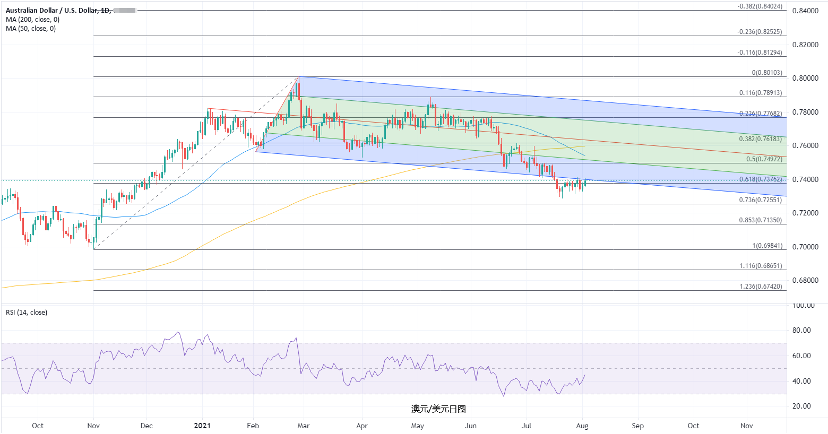
Task: Click 0.72000 on the price axis
Action: tap(805, 213)
